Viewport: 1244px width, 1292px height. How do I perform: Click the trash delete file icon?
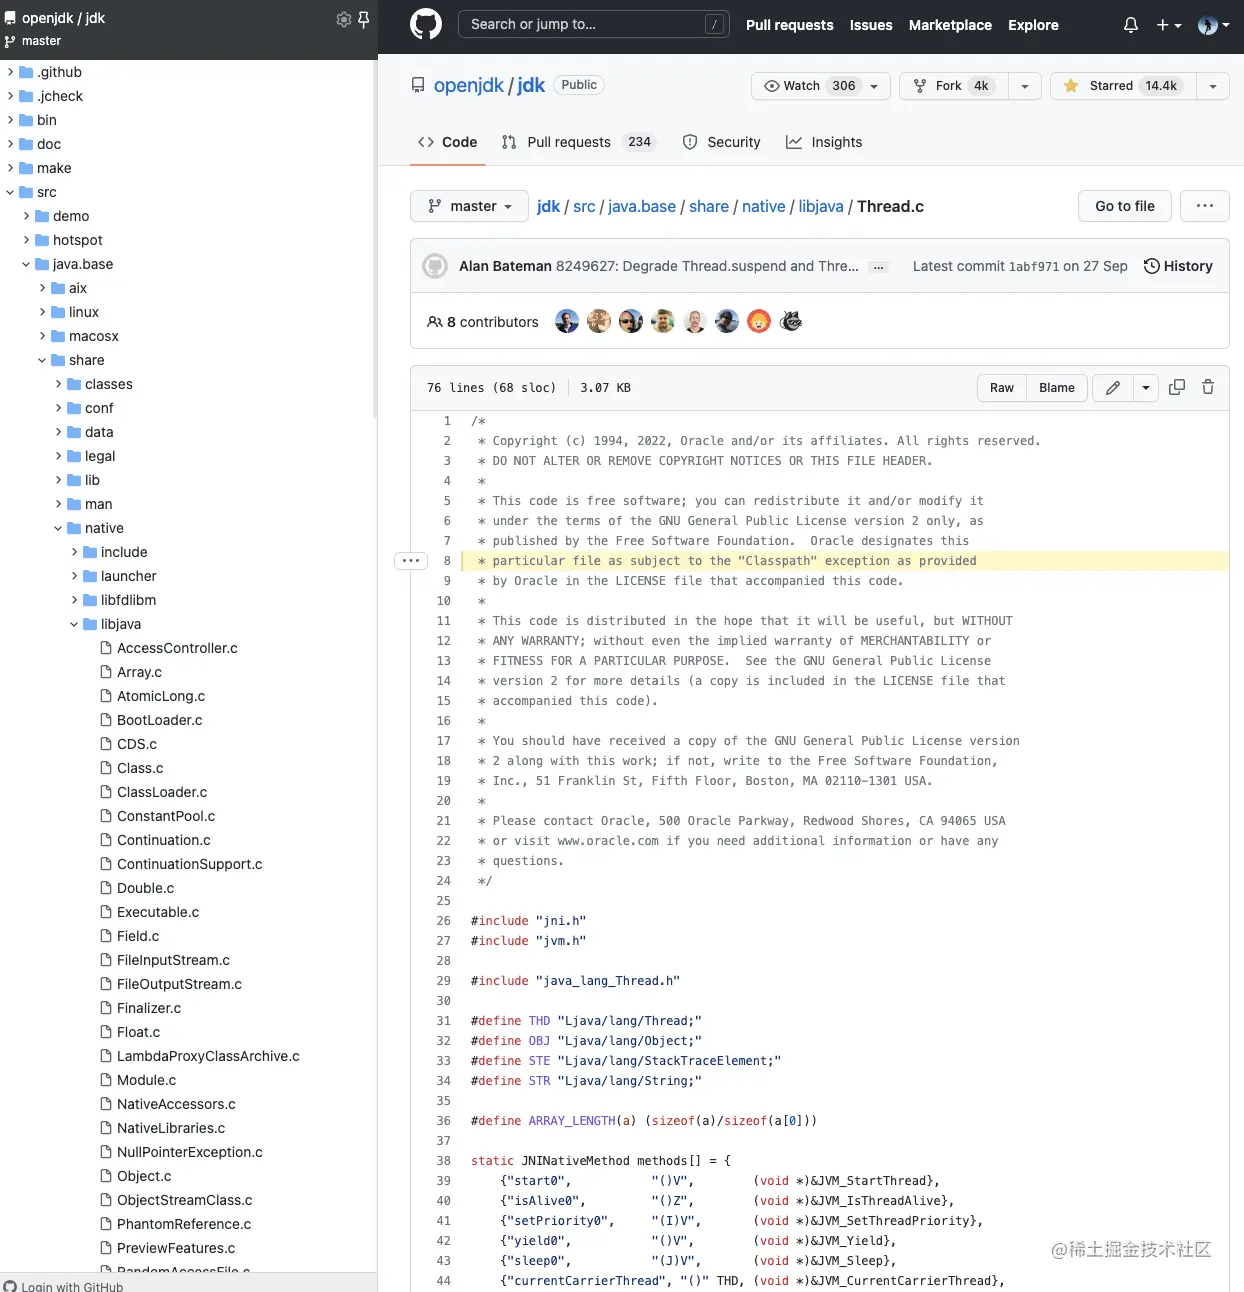(1208, 387)
